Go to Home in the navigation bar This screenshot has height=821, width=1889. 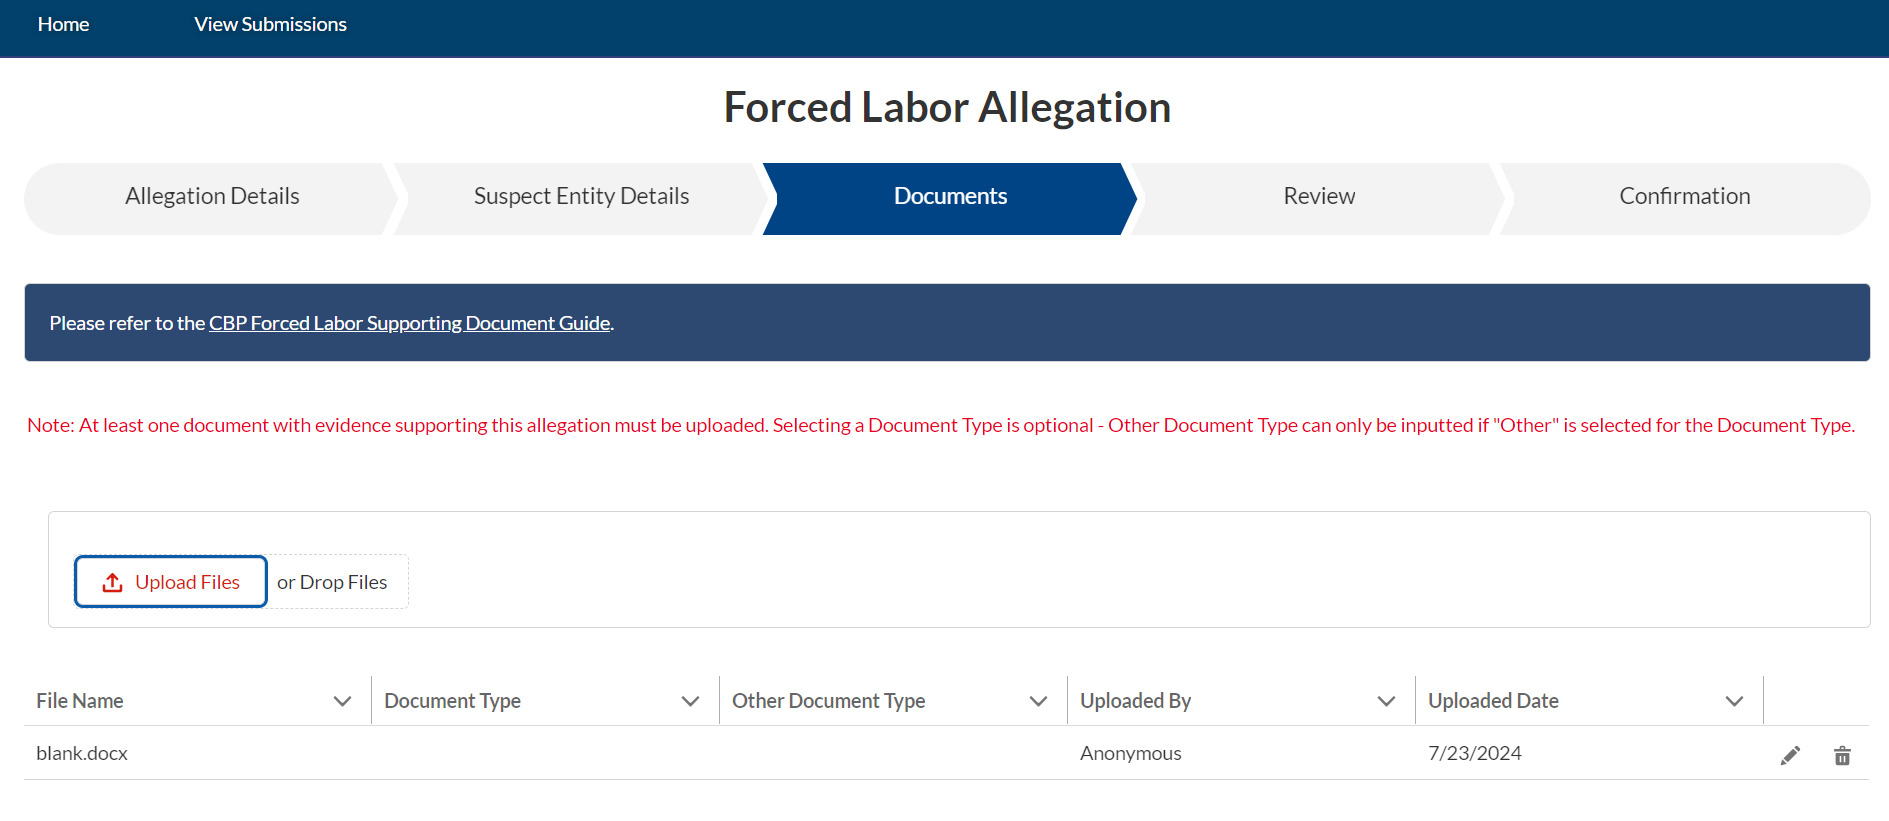pos(63,24)
